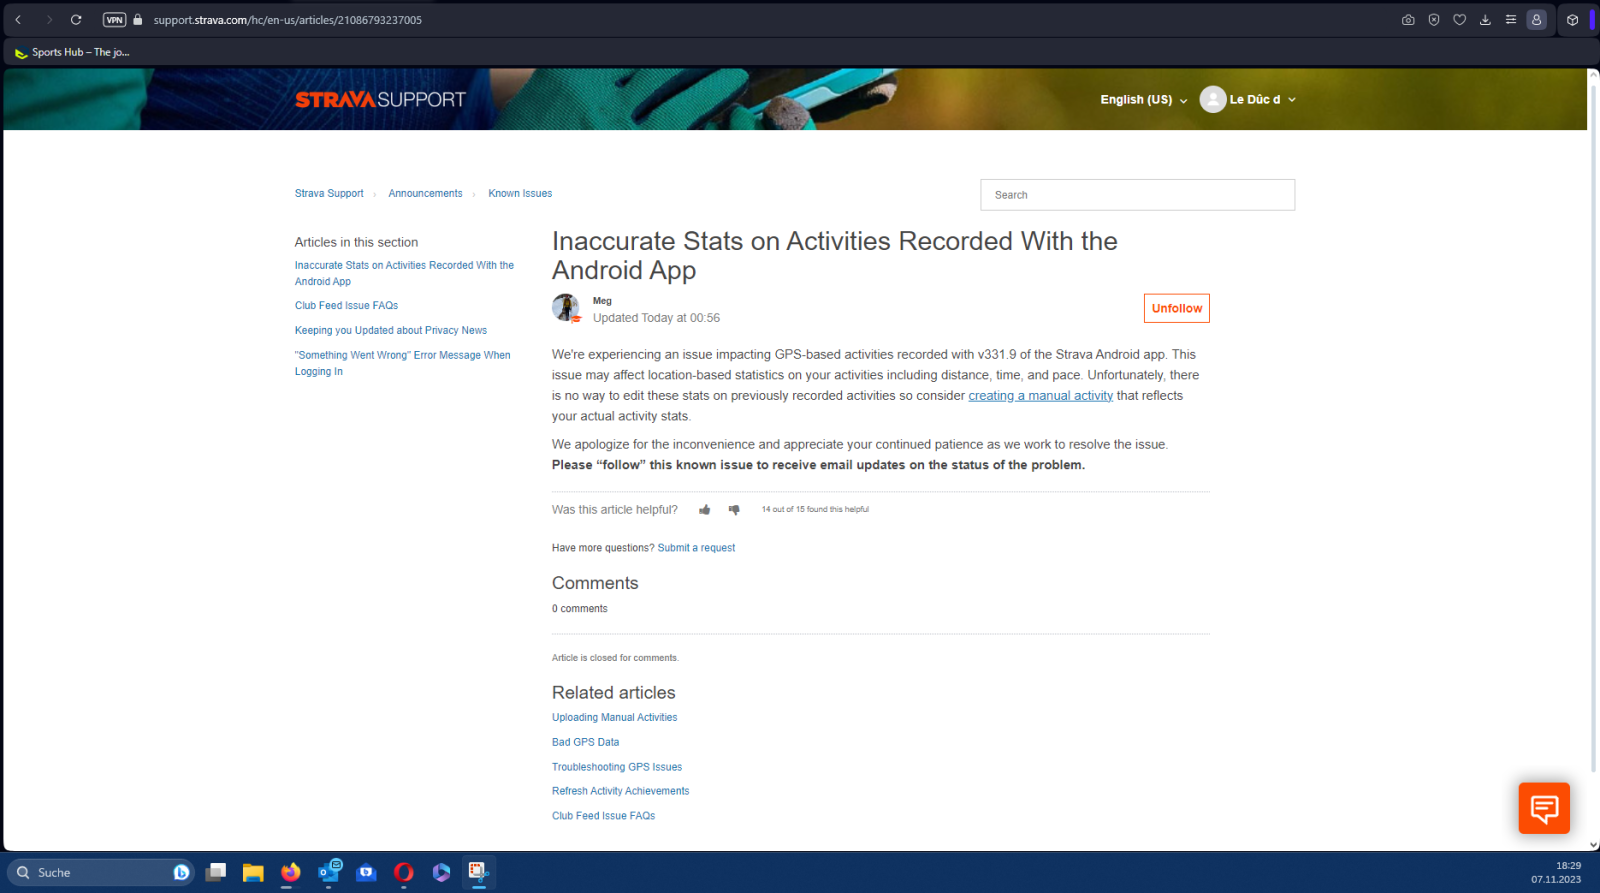Open related article 'Troubleshooting GPS Issues'
This screenshot has width=1600, height=893.
tap(617, 768)
